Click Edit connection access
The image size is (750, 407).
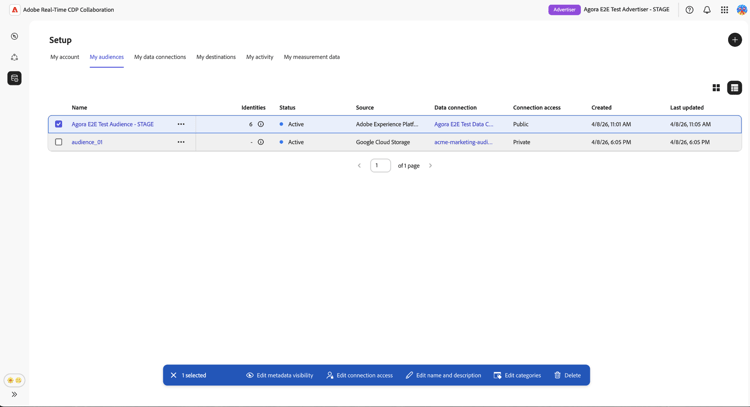click(359, 375)
